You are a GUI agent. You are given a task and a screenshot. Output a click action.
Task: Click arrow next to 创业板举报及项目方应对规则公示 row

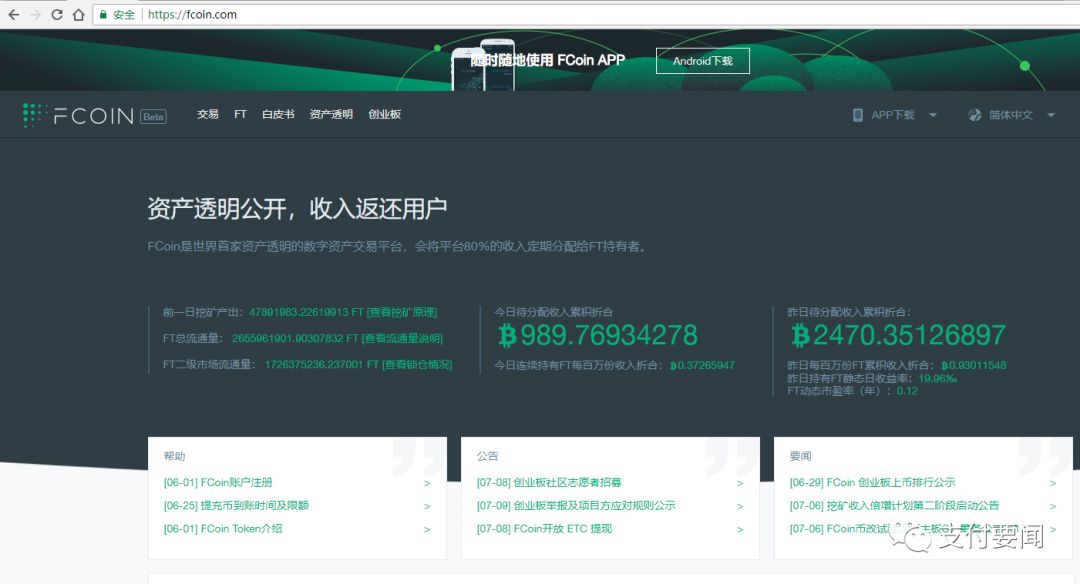740,506
